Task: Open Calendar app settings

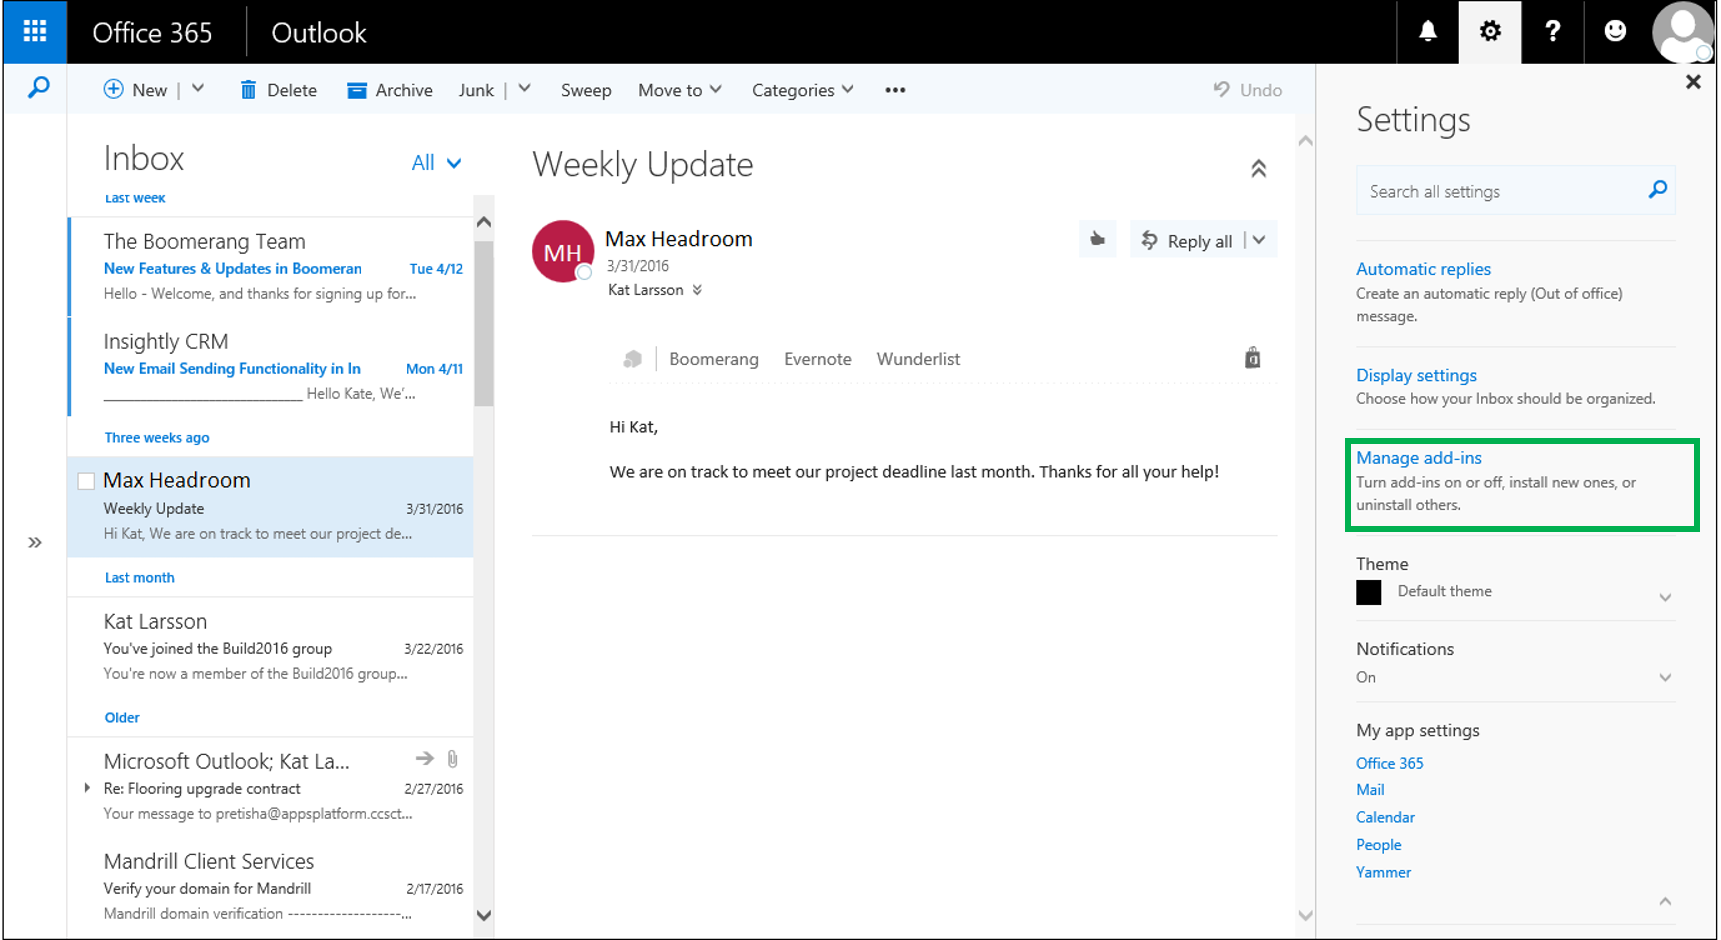Action: click(x=1385, y=817)
